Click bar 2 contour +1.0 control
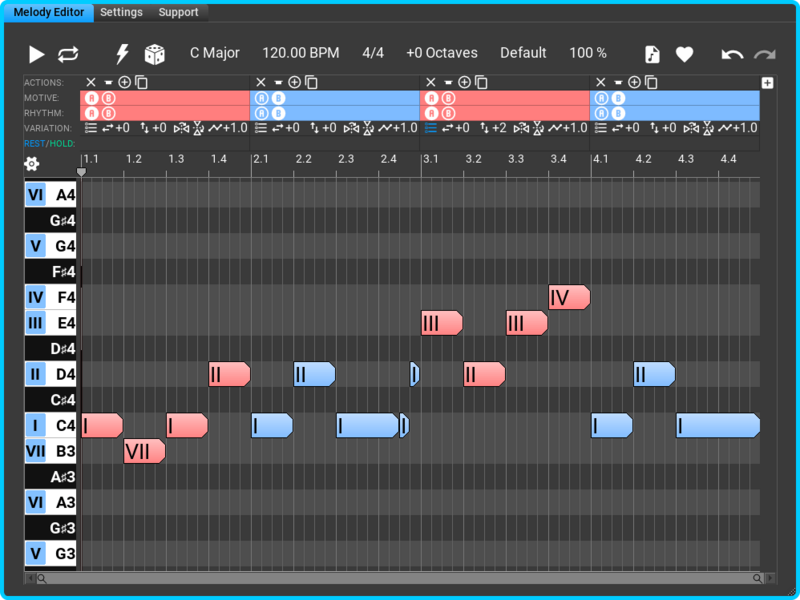 tap(398, 128)
